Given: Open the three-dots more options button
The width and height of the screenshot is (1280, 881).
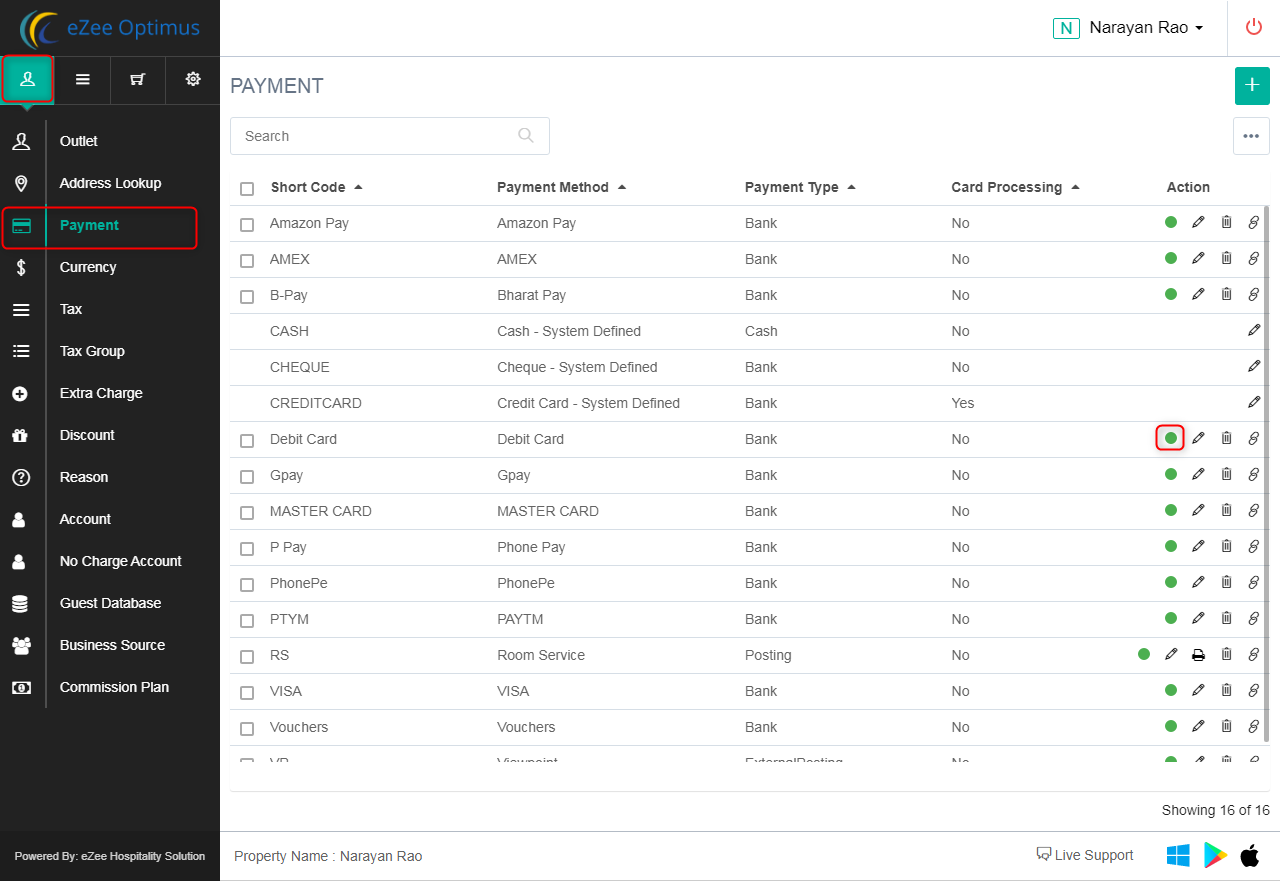Looking at the screenshot, I should click(1251, 136).
